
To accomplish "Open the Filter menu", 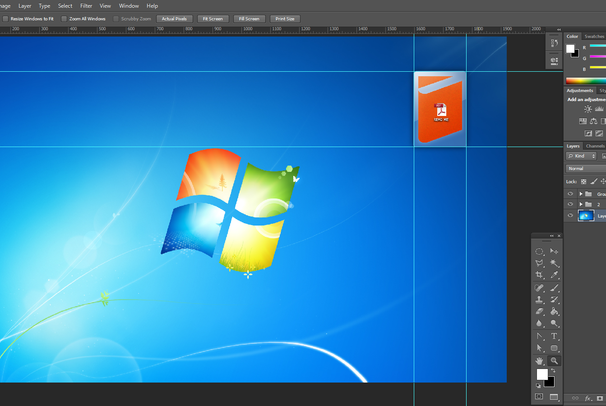I will 86,6.
